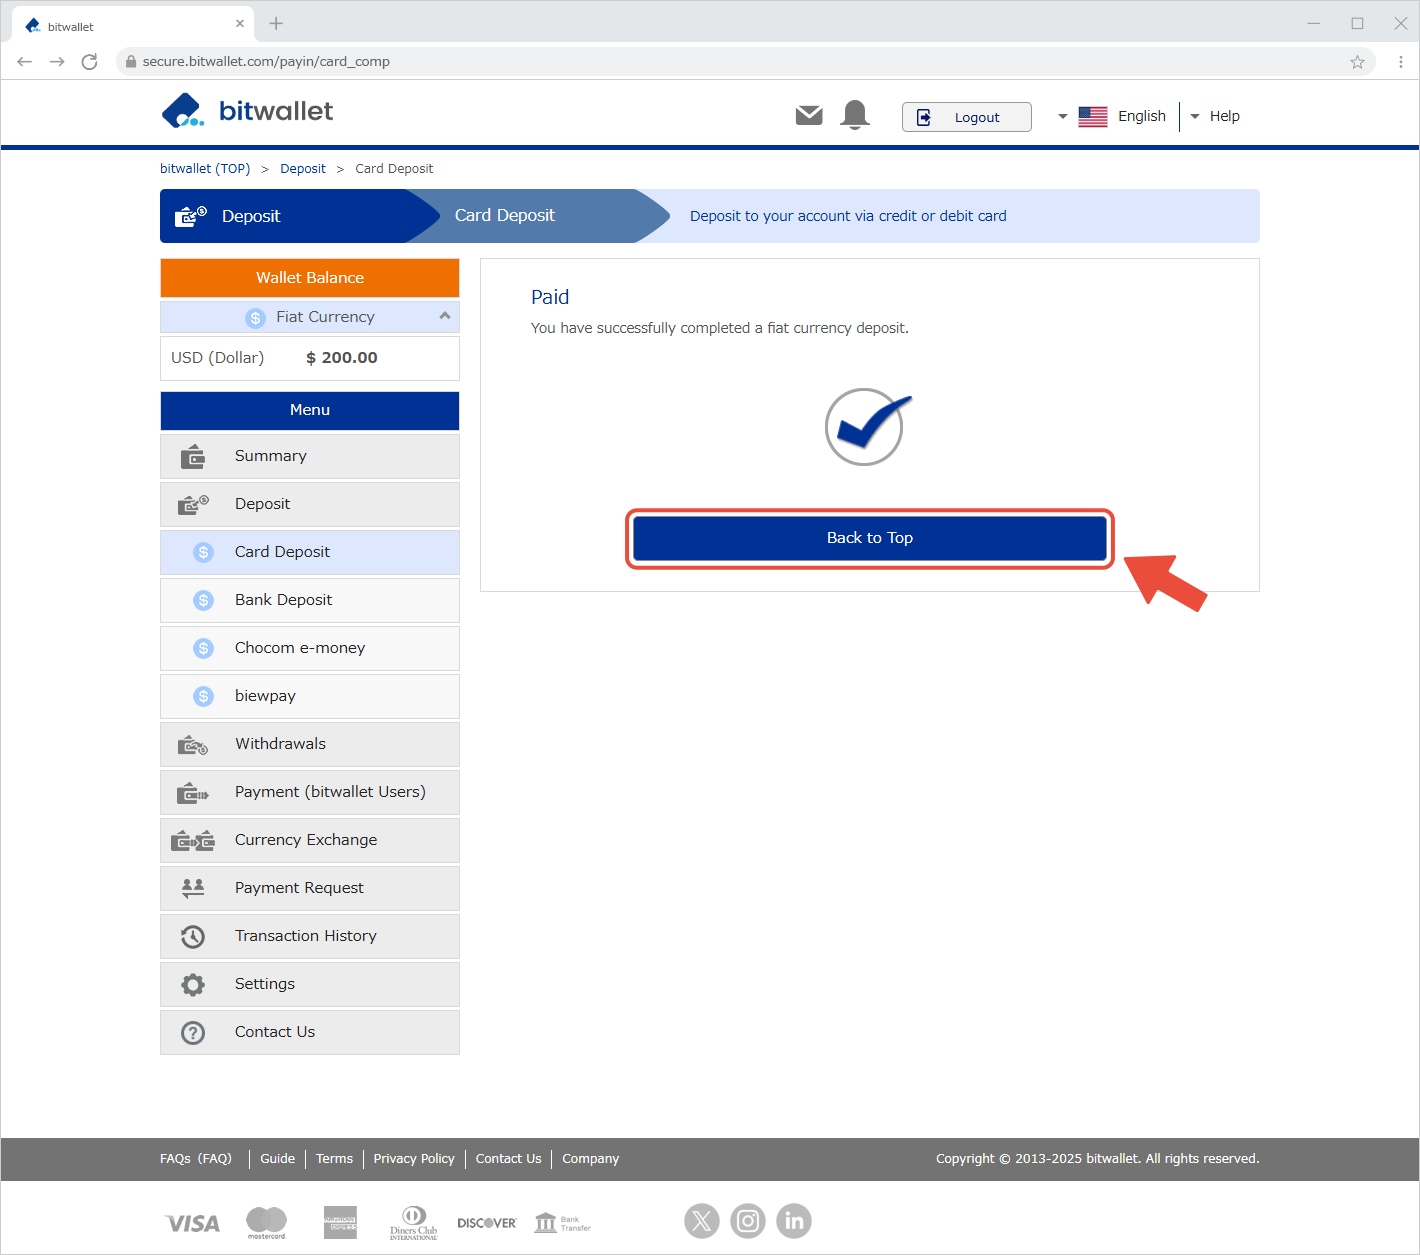Expand the Help dropdown menu
This screenshot has height=1255, width=1420.
tap(1215, 116)
